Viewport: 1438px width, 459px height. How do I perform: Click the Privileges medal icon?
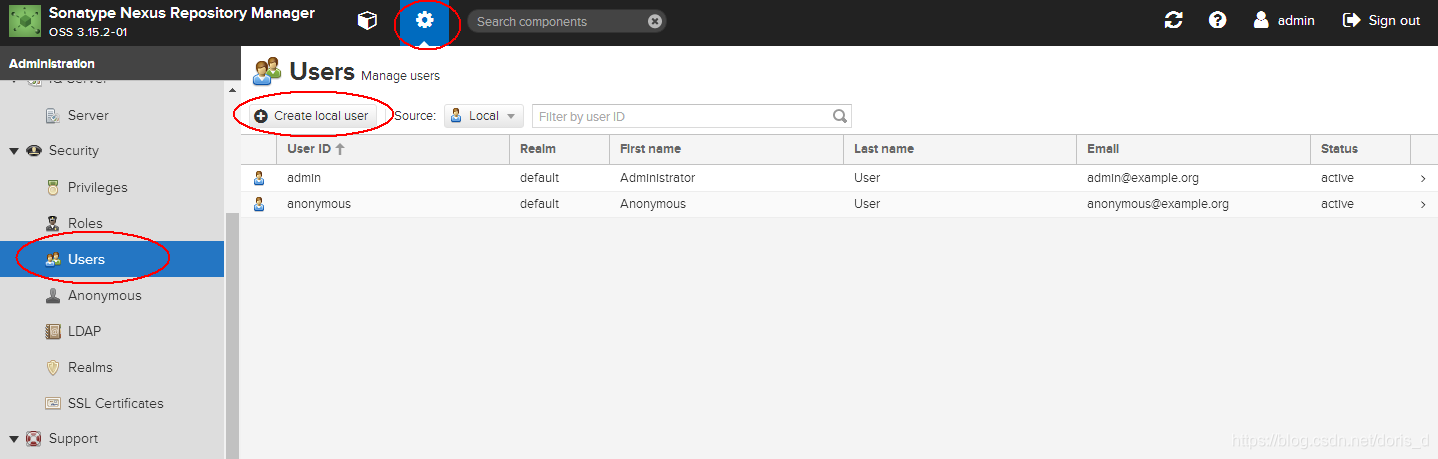(x=54, y=187)
